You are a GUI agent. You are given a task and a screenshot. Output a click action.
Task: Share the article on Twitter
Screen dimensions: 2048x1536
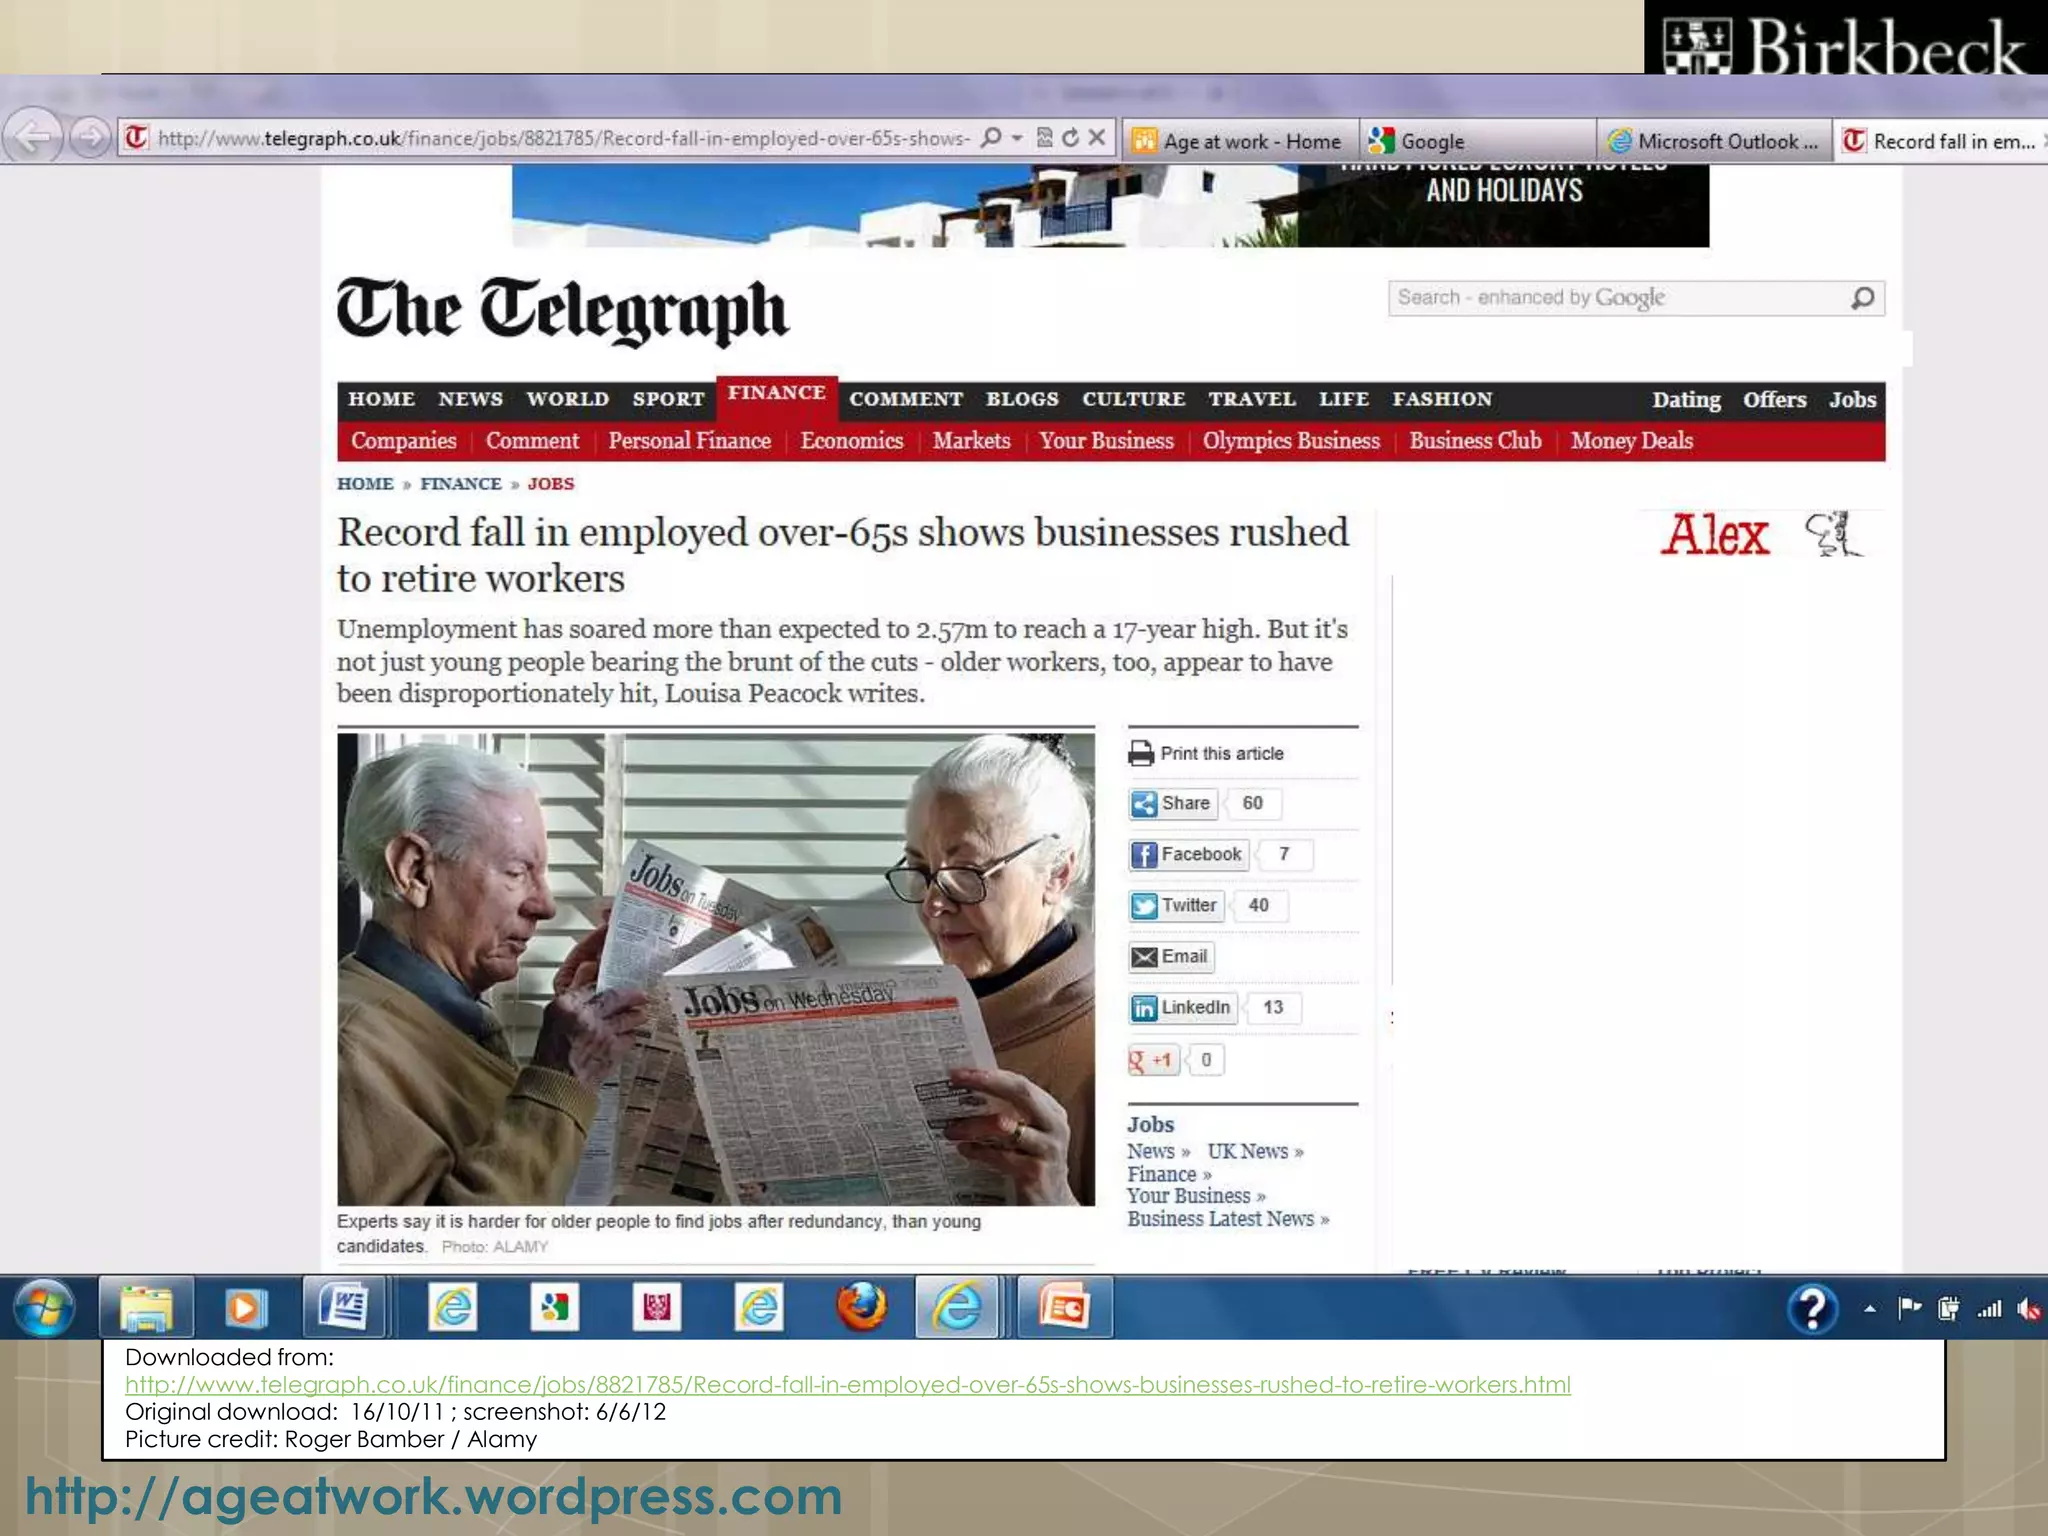(x=1176, y=905)
